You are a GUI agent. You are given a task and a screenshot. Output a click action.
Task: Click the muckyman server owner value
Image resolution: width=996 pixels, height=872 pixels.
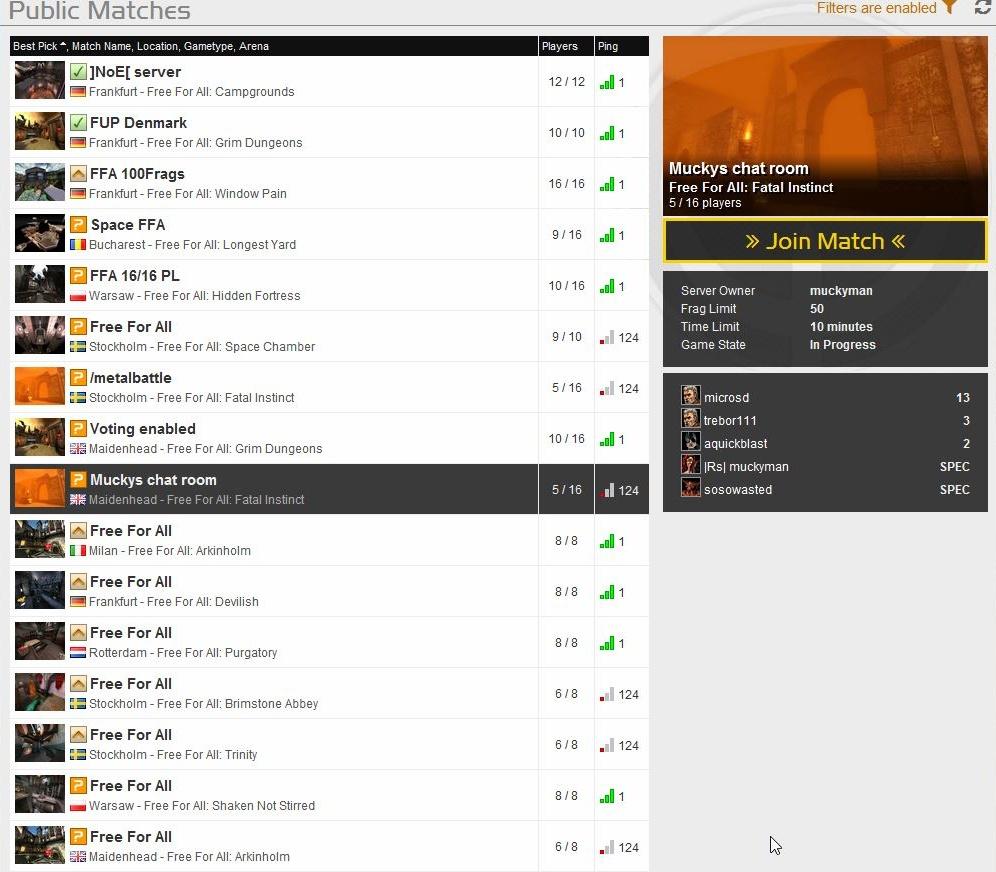click(x=841, y=290)
